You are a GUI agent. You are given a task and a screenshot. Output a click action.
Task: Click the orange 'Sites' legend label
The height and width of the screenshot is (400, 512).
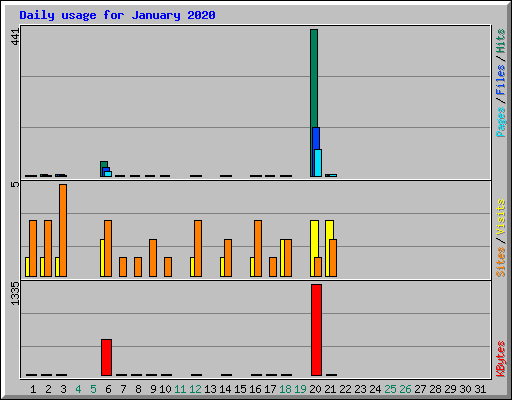tap(501, 262)
